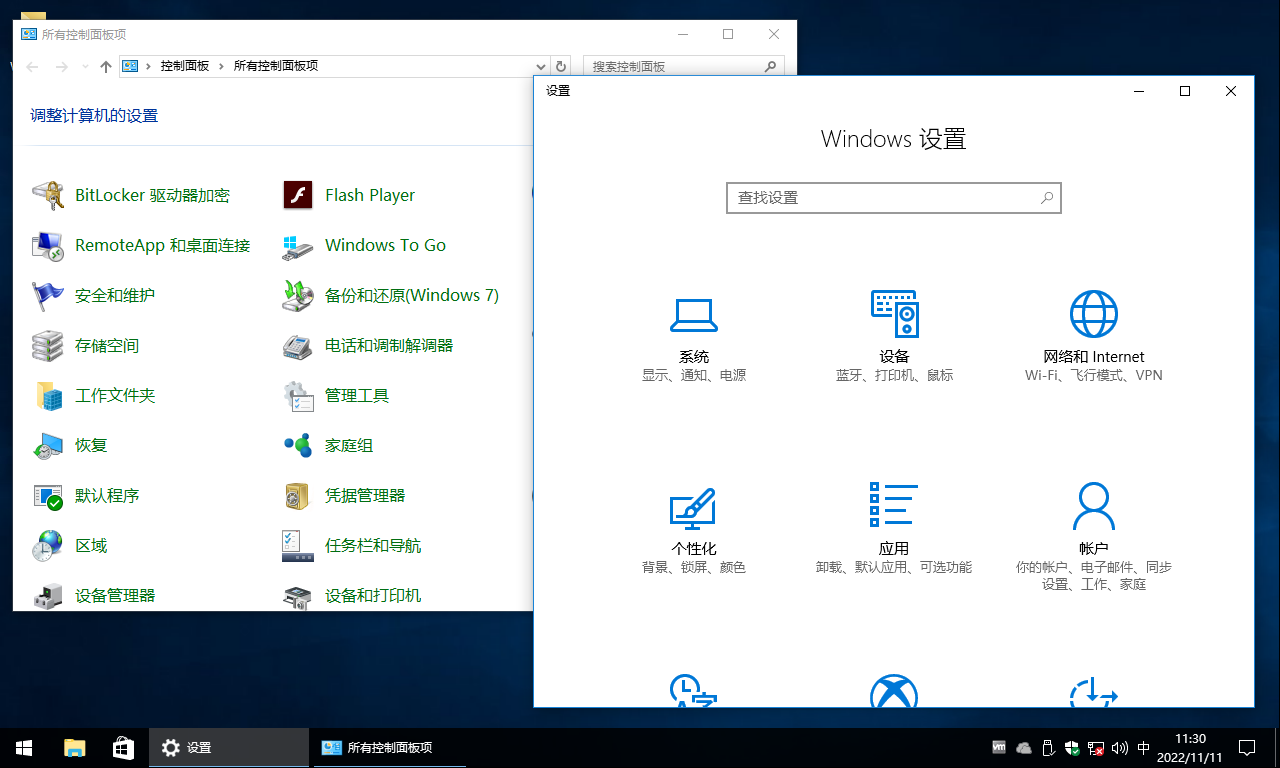Screen dimensions: 1280x768
Task: Open 个性化 icon in Settings
Action: [693, 508]
